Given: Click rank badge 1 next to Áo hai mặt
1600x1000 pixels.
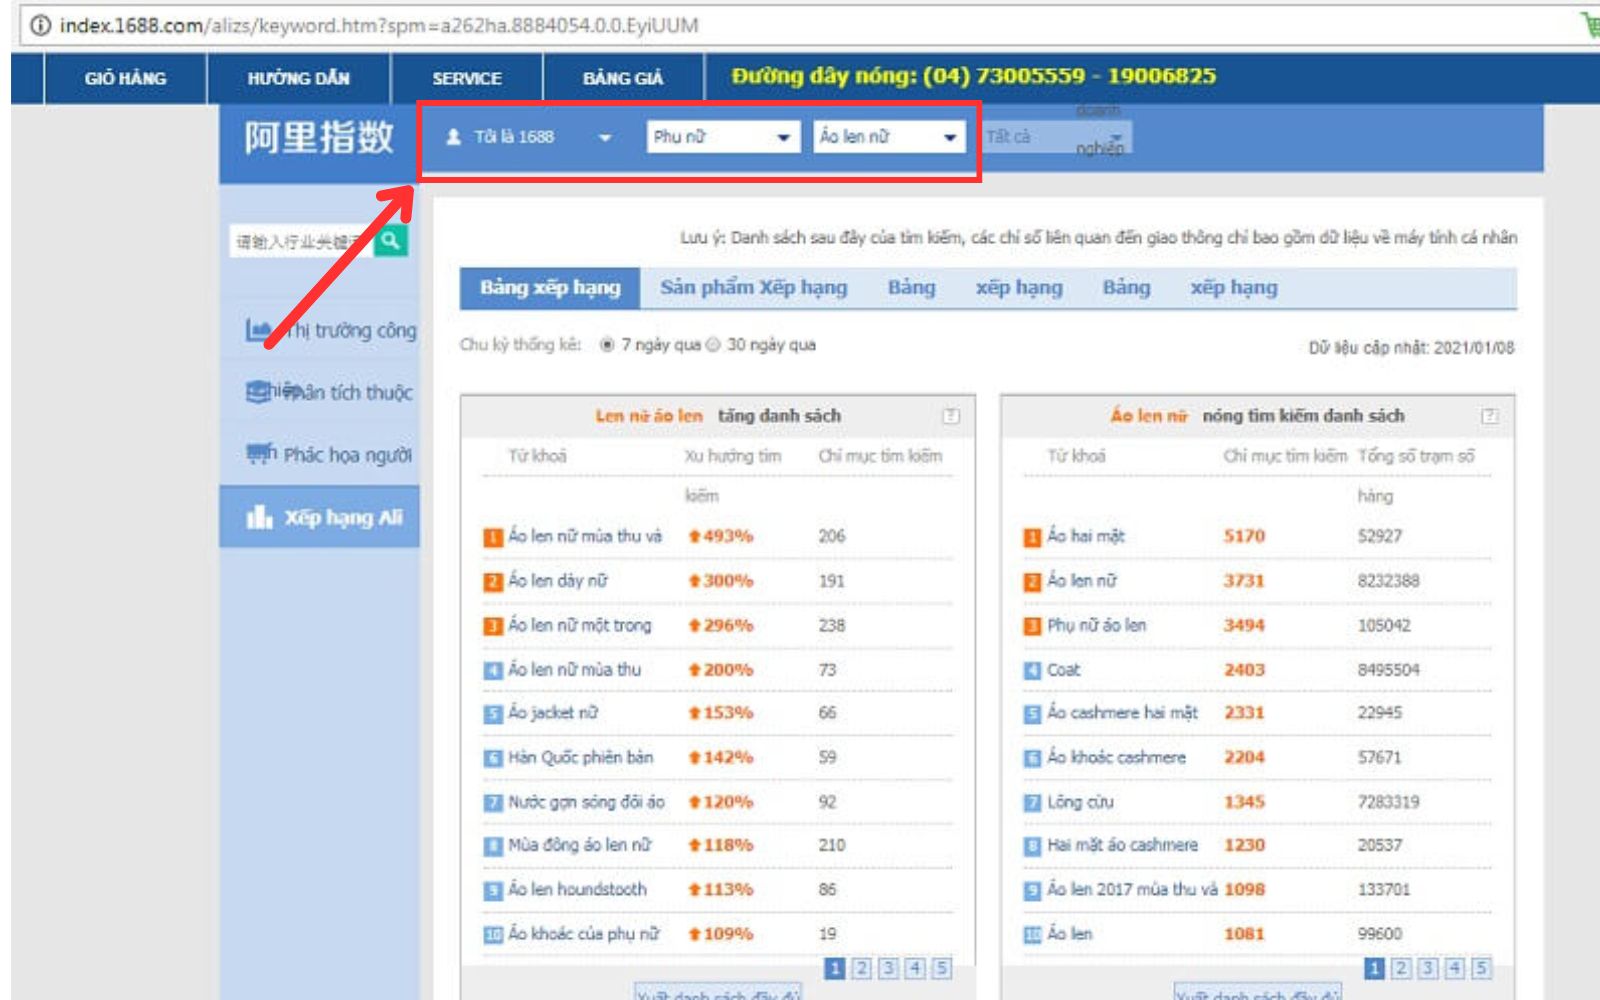Looking at the screenshot, I should pyautogui.click(x=1032, y=537).
